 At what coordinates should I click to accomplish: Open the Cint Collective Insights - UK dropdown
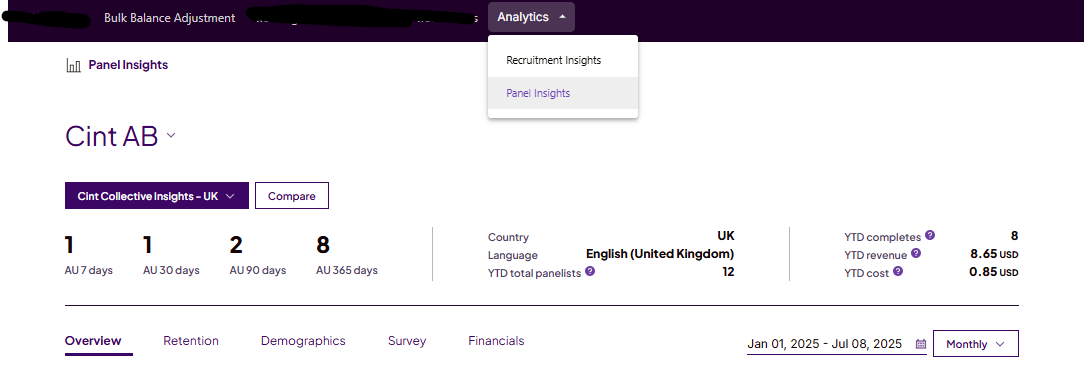click(x=157, y=196)
